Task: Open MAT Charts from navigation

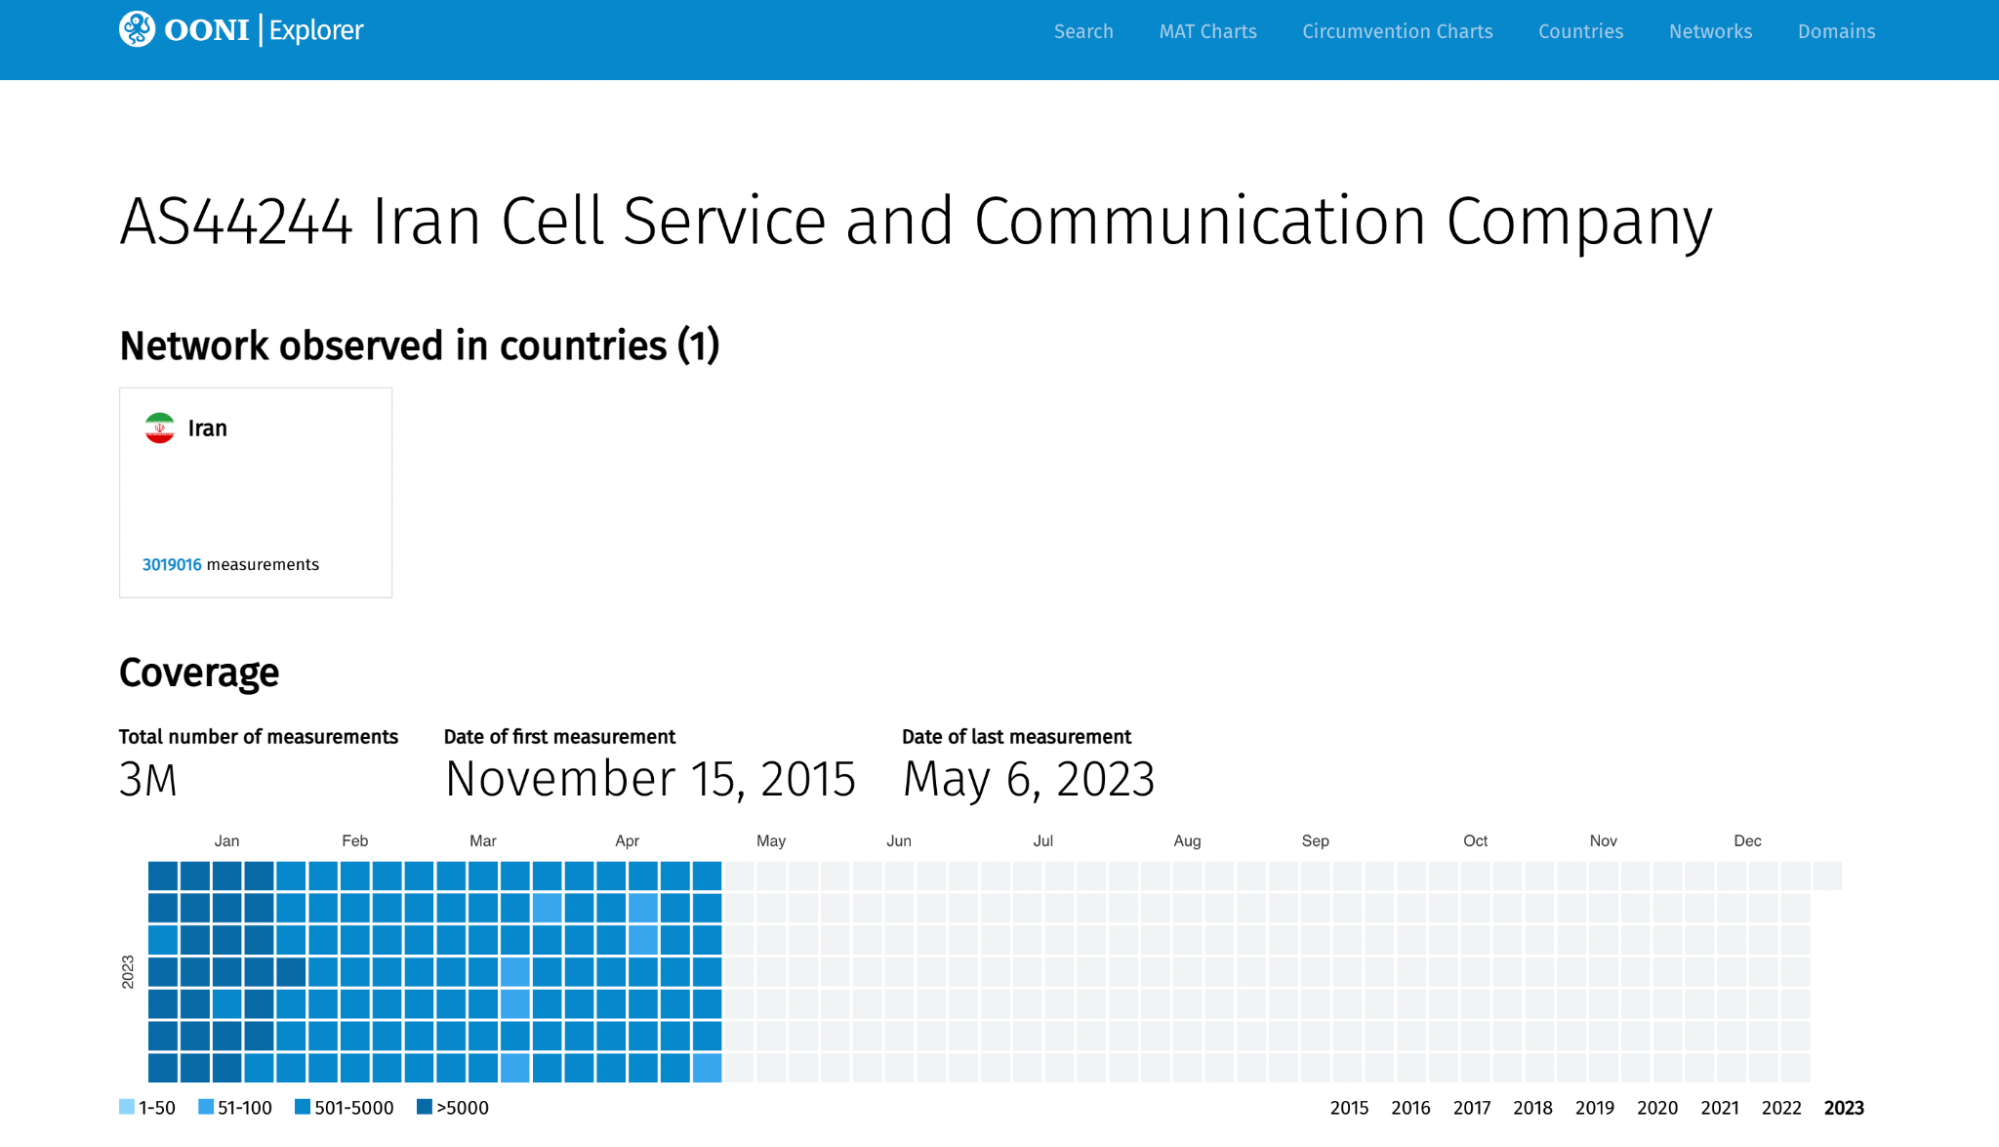Action: pos(1207,31)
